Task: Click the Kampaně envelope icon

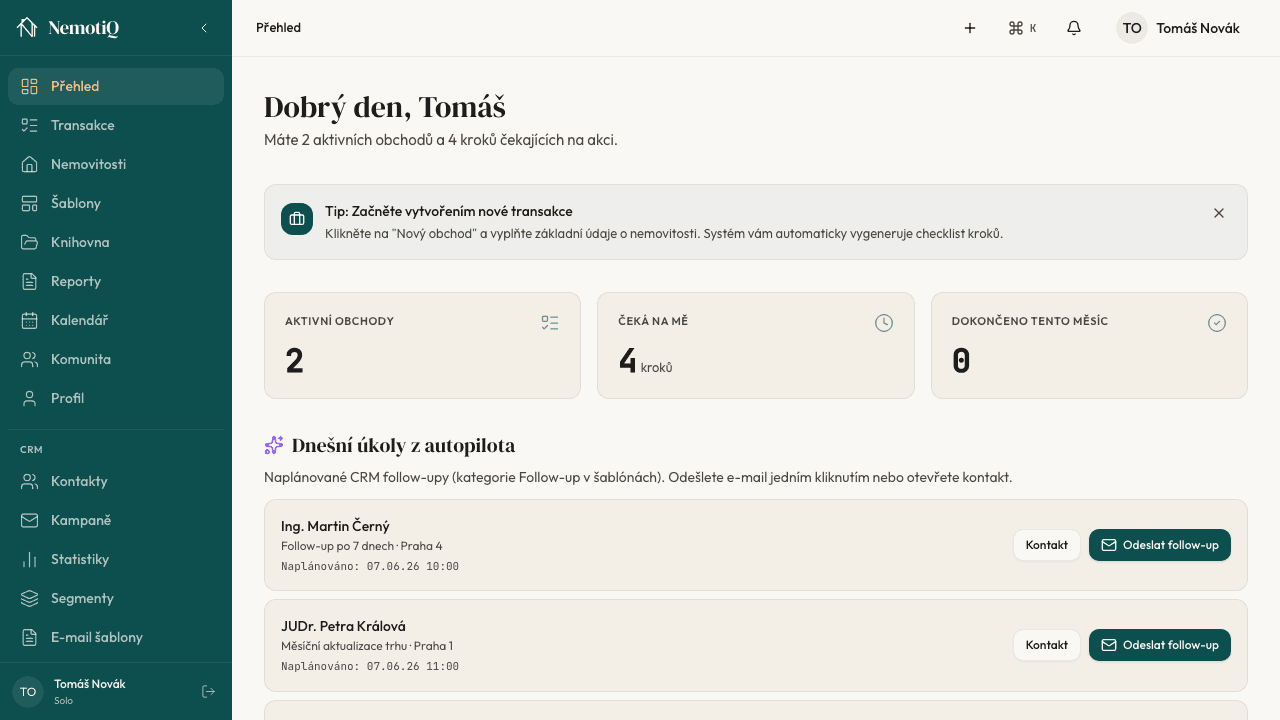Action: (30, 520)
